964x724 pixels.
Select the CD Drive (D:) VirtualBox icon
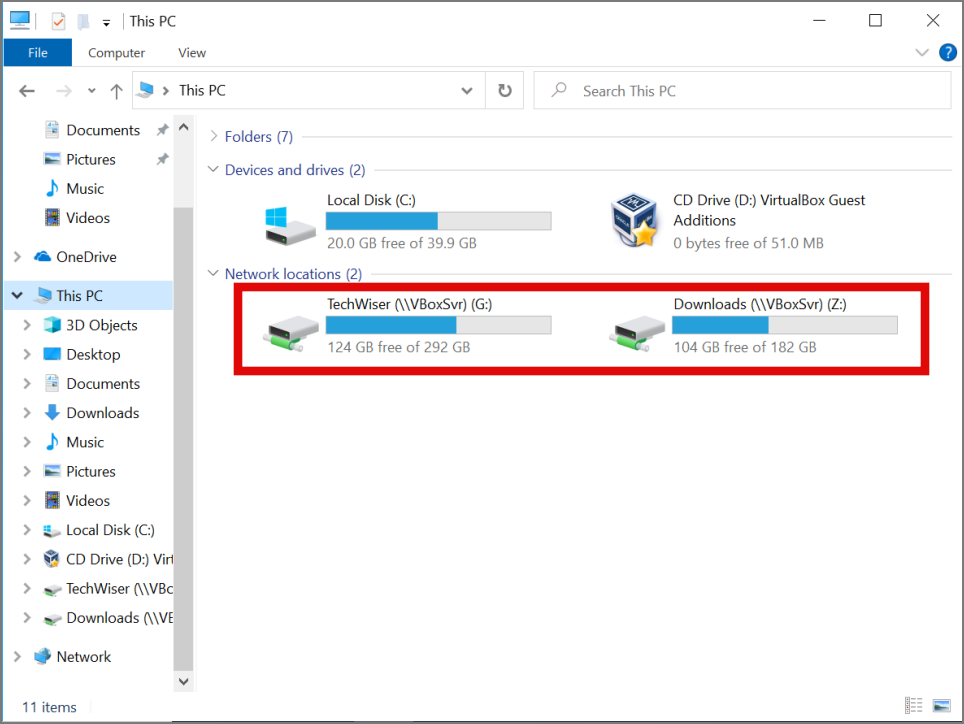[634, 221]
